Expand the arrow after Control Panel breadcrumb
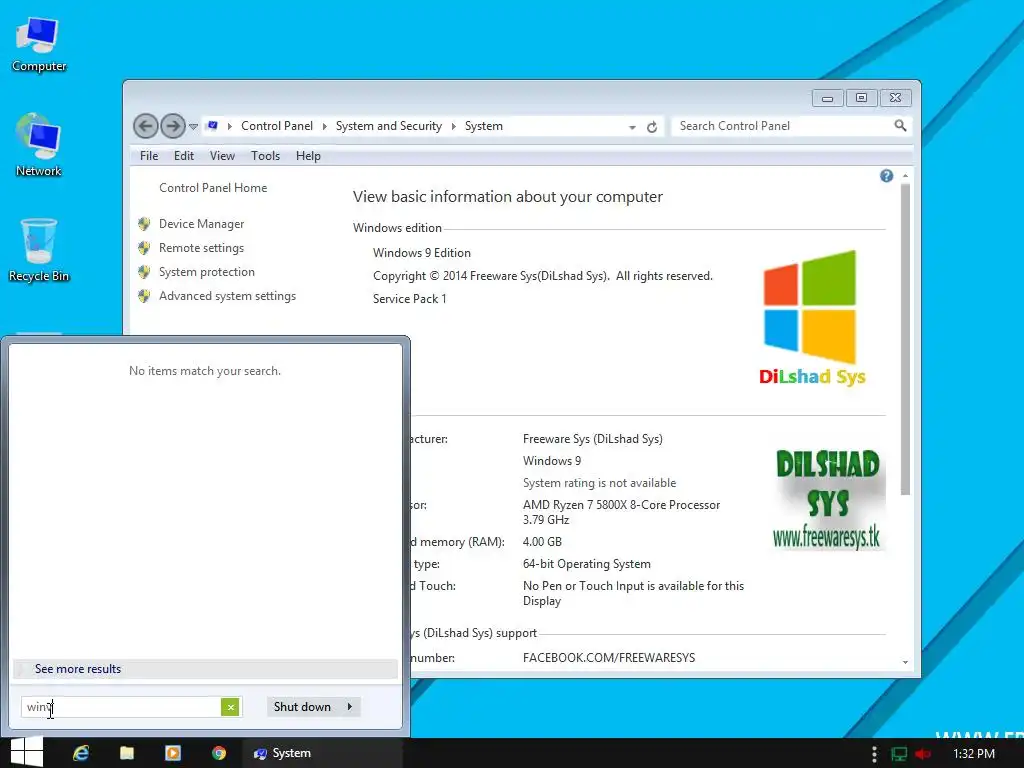 [325, 126]
